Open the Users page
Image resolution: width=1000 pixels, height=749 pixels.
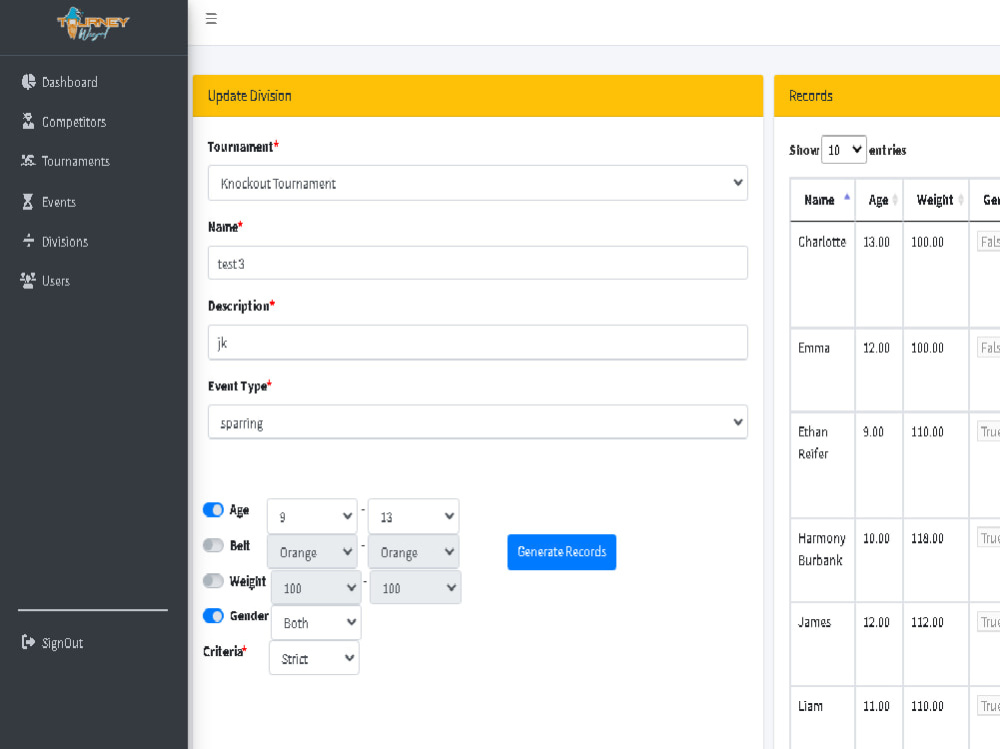pos(56,281)
